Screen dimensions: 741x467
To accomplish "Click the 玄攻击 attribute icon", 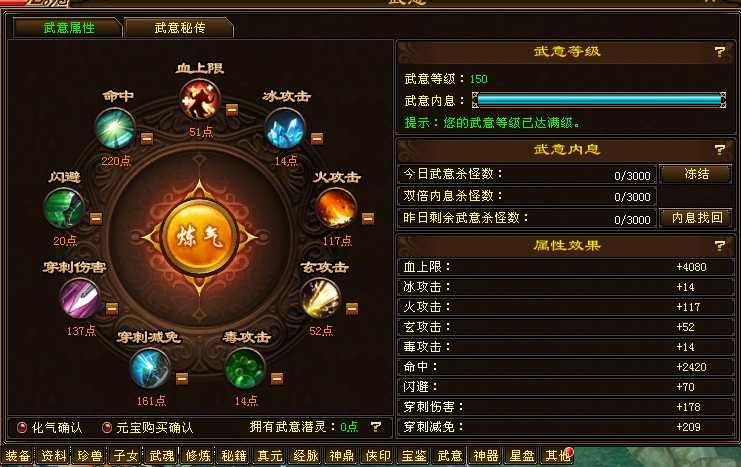I will (320, 298).
